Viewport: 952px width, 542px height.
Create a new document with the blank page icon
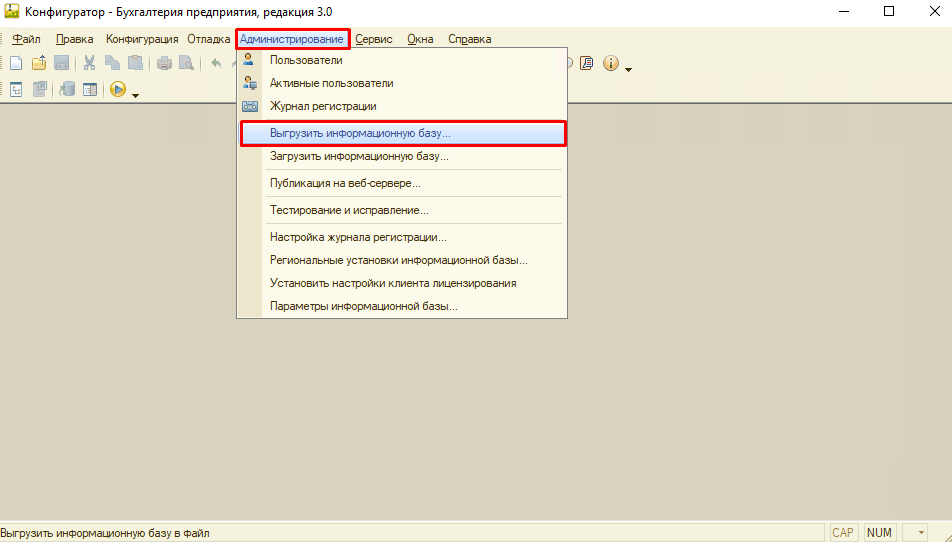(16, 63)
